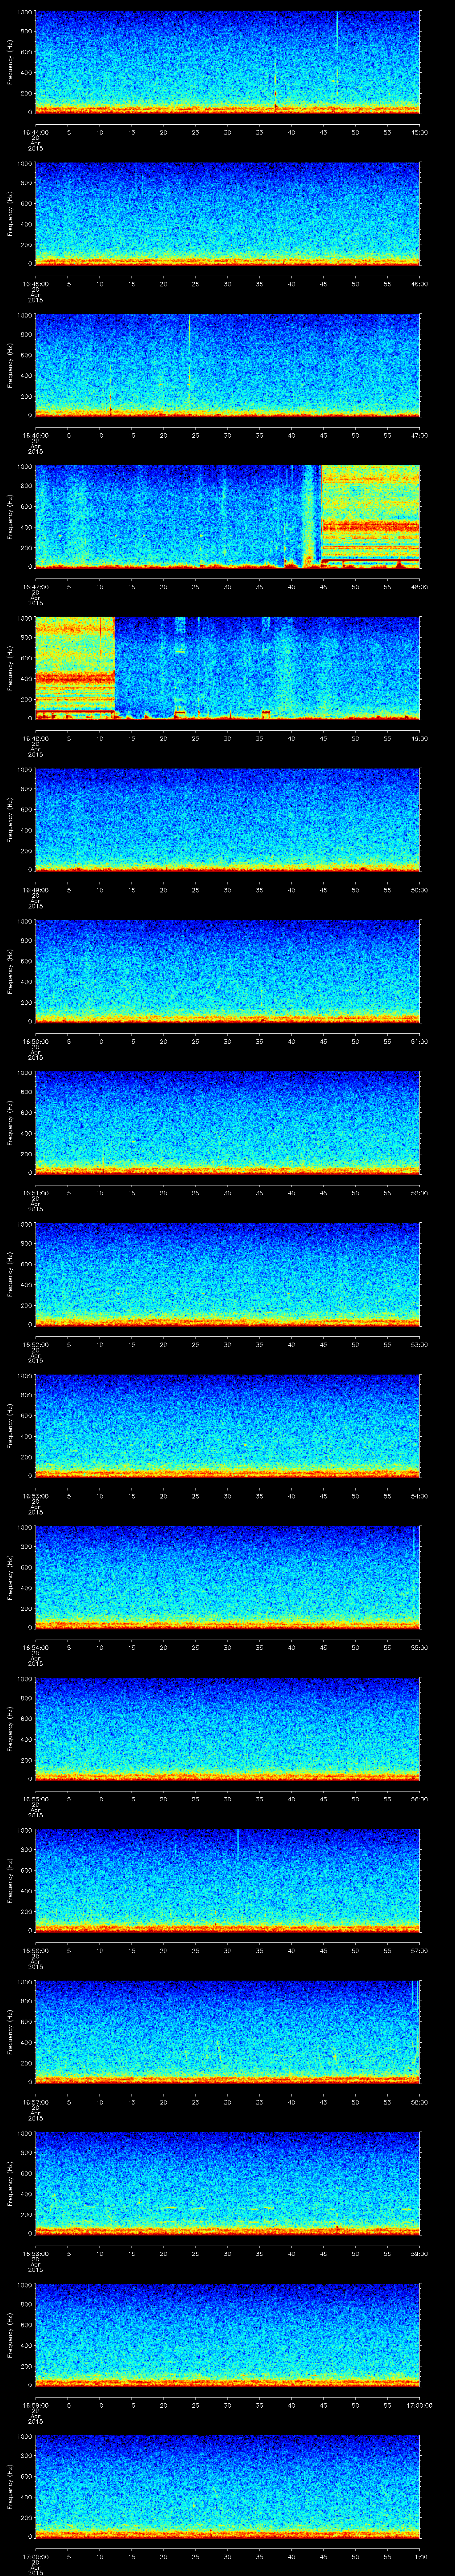
Task: Select the spectrogram panel beginning at 16:54:00
Action: (x=227, y=1578)
